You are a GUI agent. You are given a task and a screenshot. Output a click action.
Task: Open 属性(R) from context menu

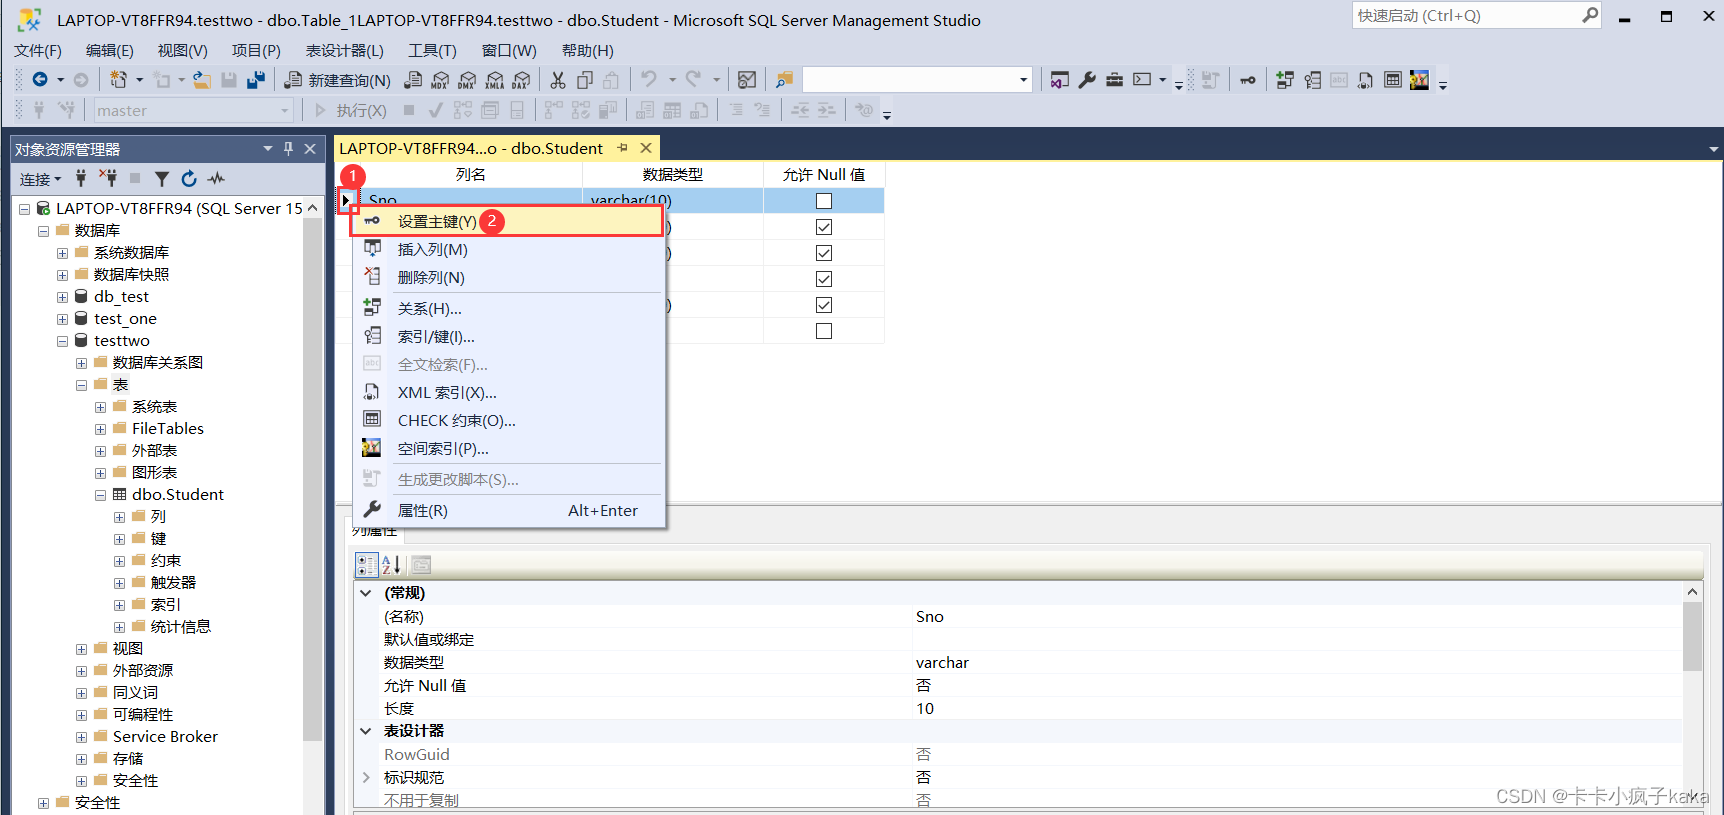tap(507, 510)
